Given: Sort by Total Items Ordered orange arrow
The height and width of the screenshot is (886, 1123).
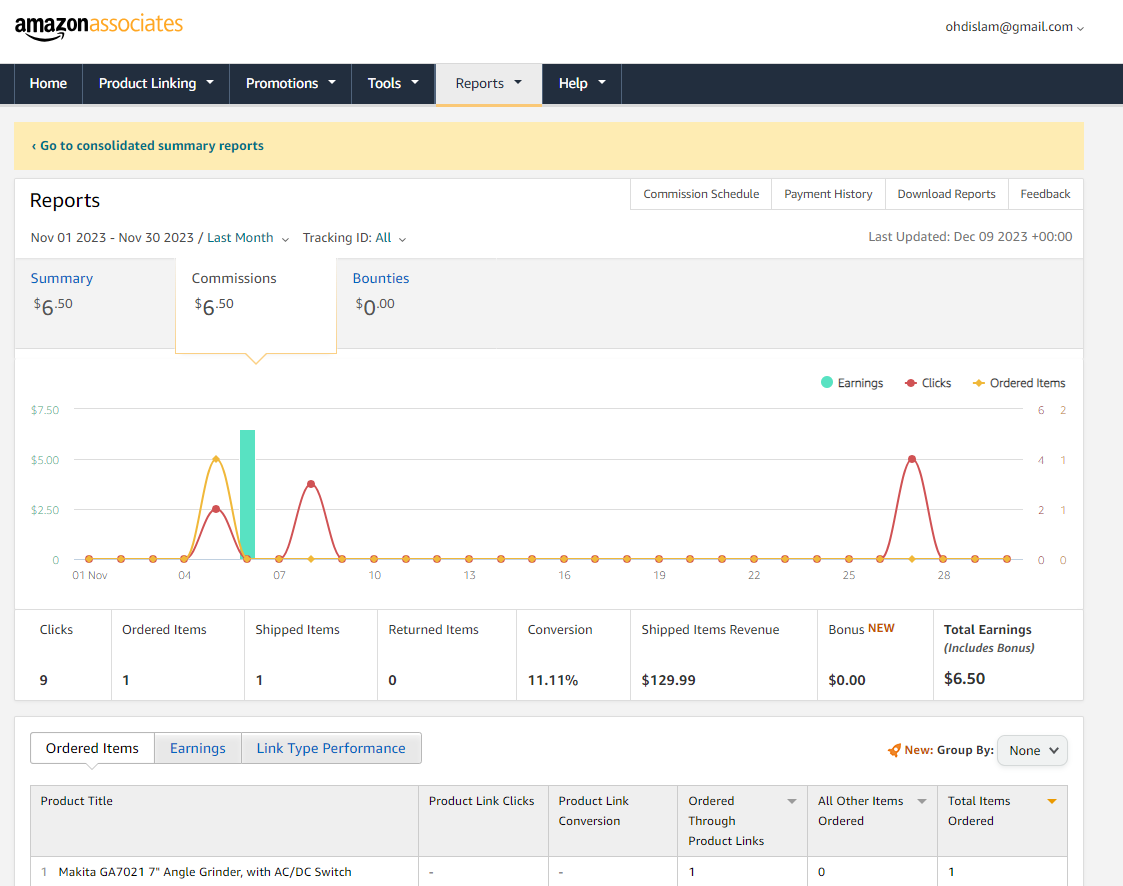Looking at the screenshot, I should point(1051,801).
